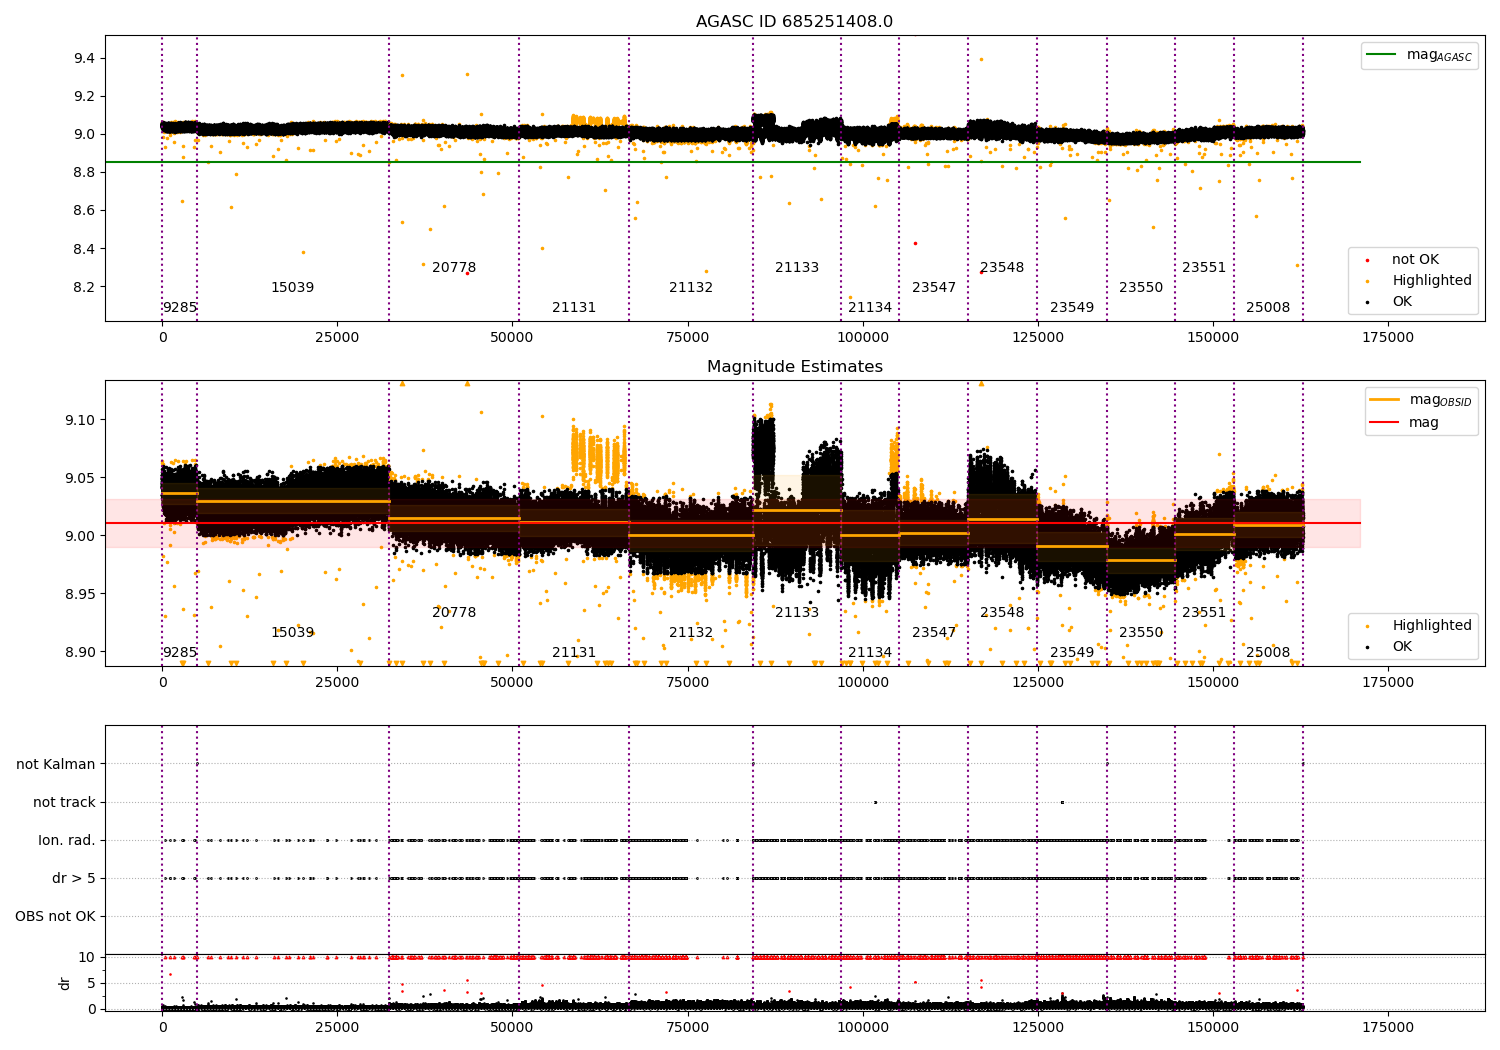Click the 'Magnitude Estimates' plot title
Image resolution: width=1500 pixels, height=1050 pixels.
click(x=795, y=367)
